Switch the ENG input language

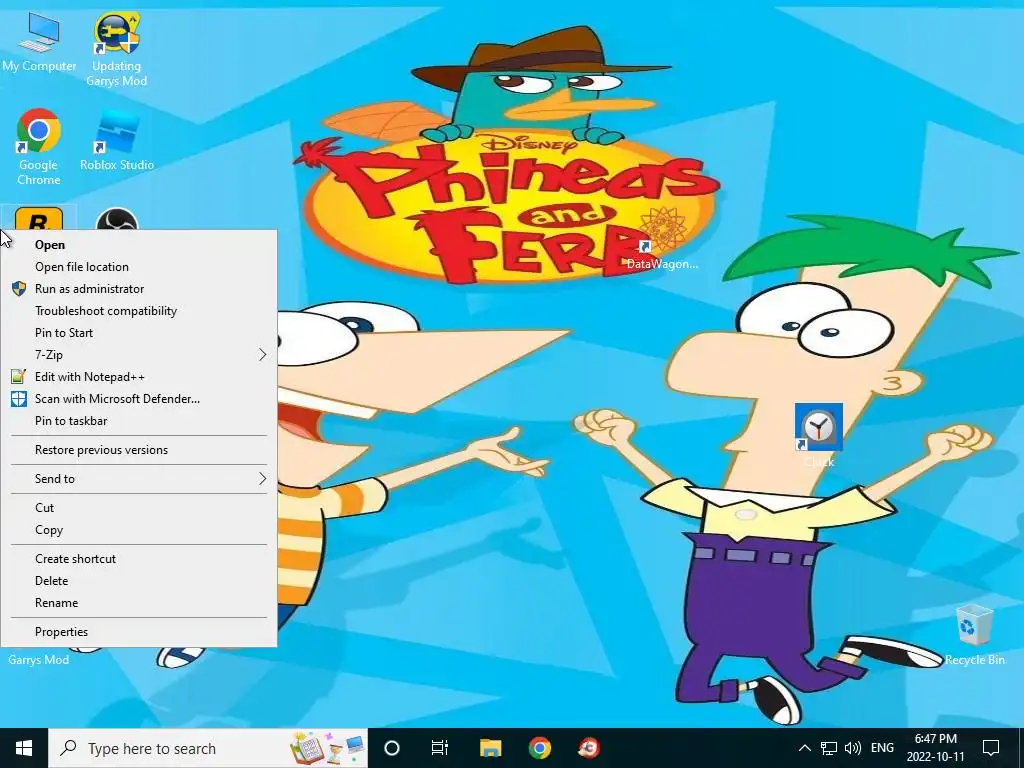pos(882,748)
